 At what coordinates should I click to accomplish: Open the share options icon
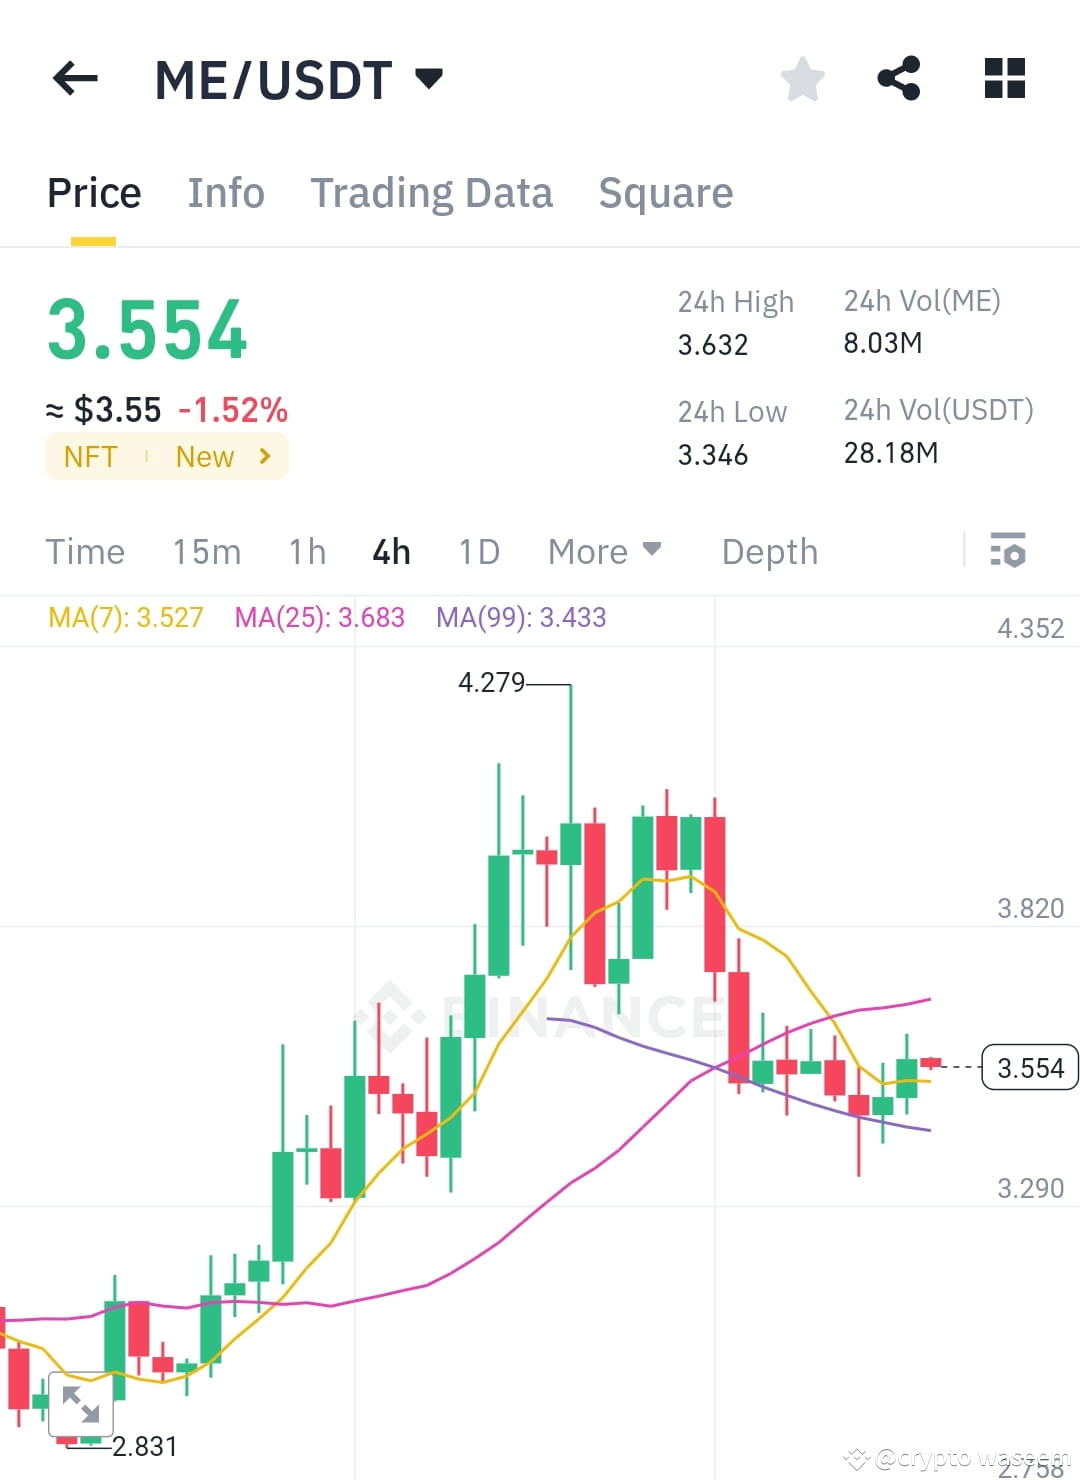[x=898, y=78]
